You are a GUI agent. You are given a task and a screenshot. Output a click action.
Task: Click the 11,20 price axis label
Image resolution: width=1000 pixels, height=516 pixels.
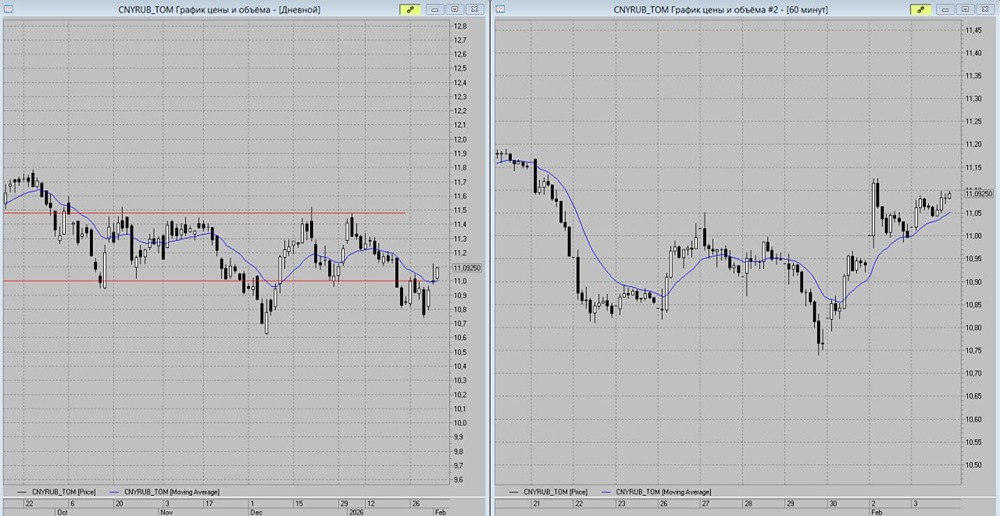974,145
